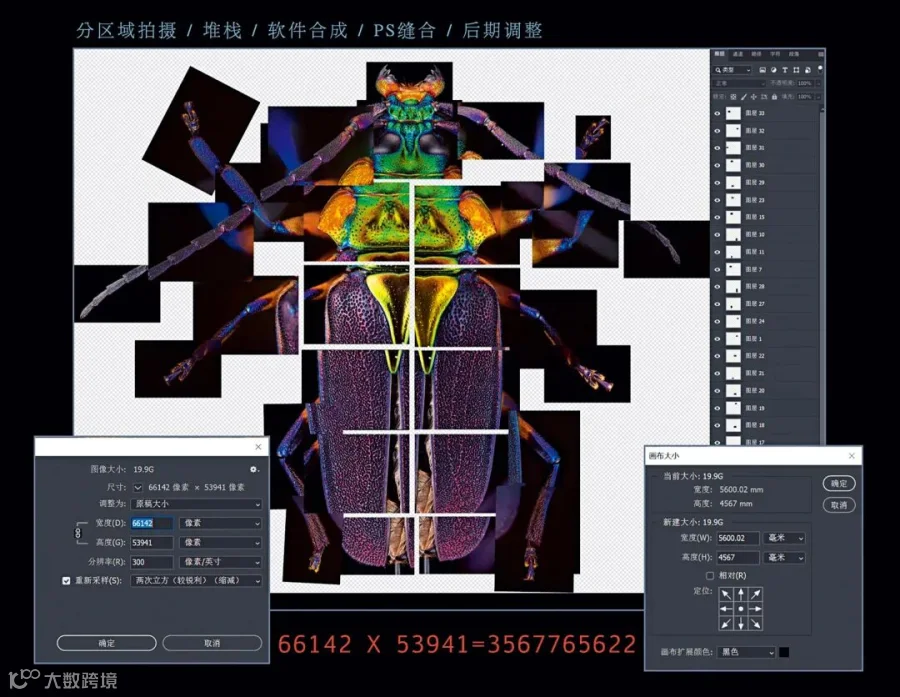Open the 调整为 原稿大小 dropdown
This screenshot has height=697, width=900.
pos(196,504)
